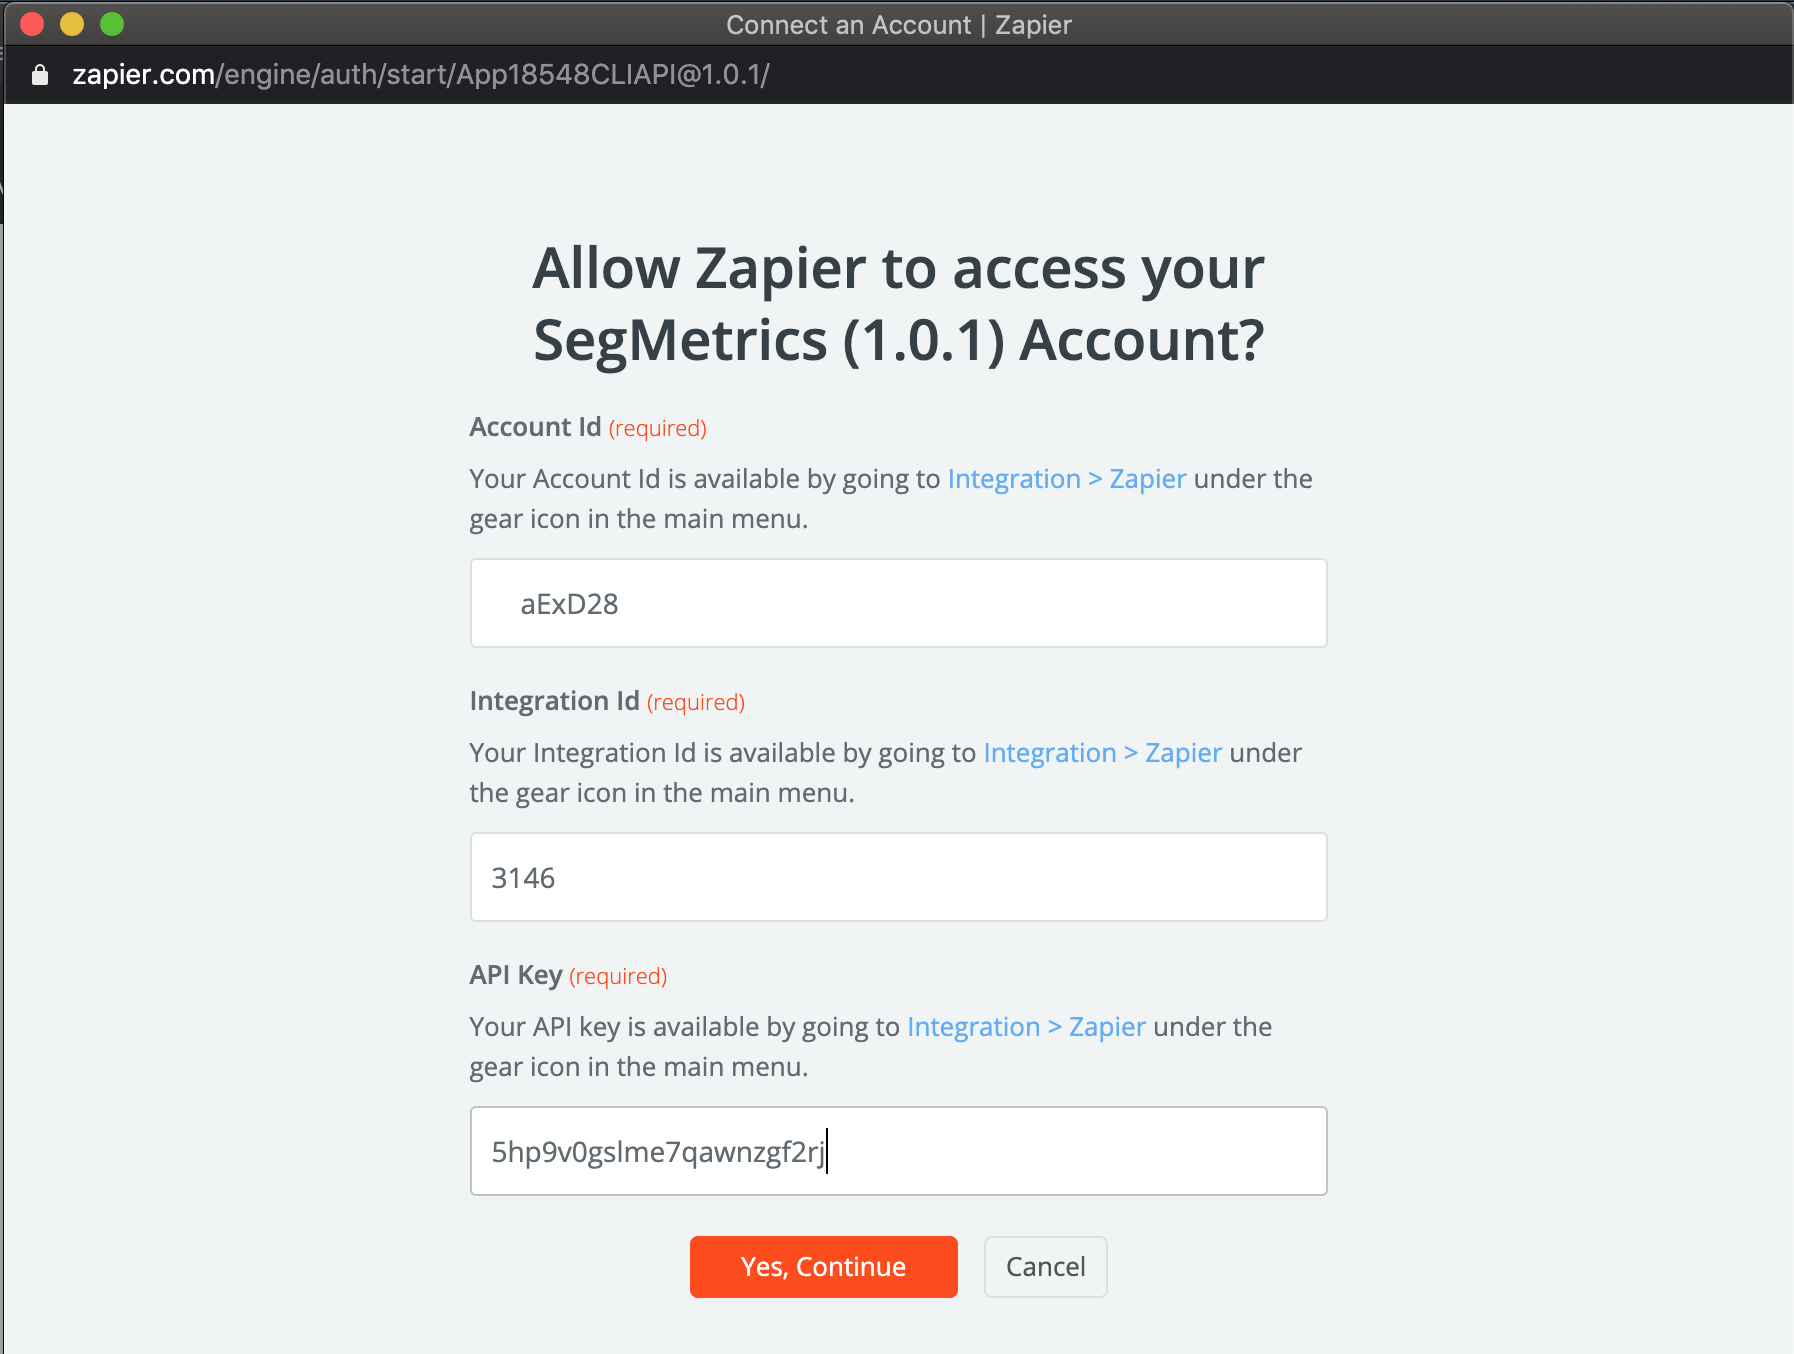This screenshot has height=1354, width=1794.
Task: Cancel the account connection
Action: pos(1045,1267)
